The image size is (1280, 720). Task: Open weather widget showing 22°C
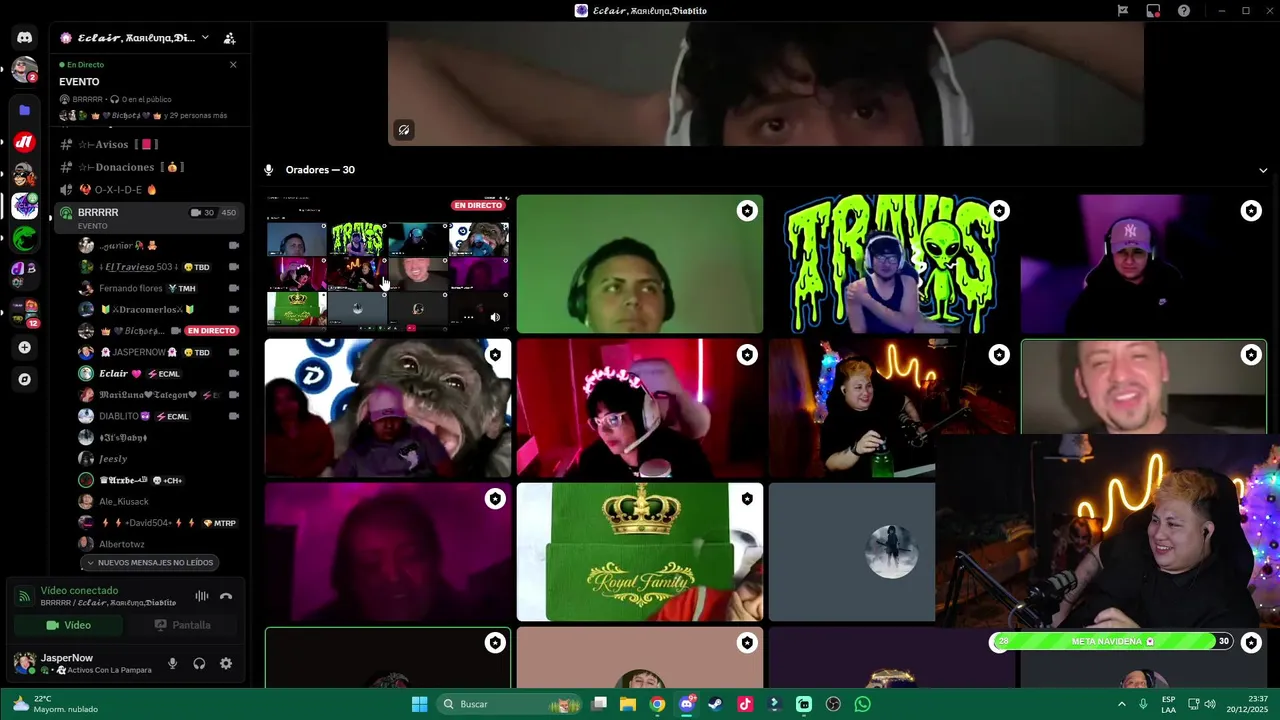point(55,704)
